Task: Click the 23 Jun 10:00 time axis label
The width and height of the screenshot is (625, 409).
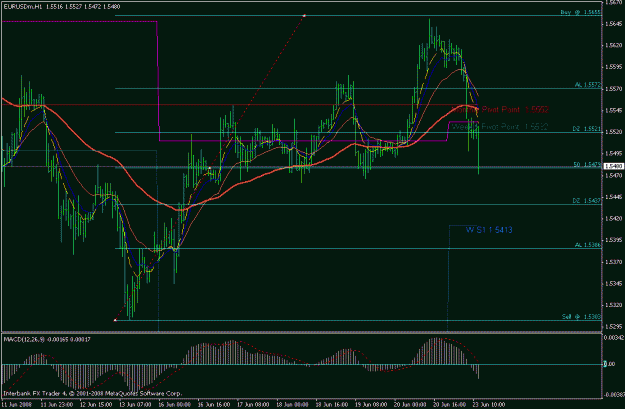Action: (489, 404)
